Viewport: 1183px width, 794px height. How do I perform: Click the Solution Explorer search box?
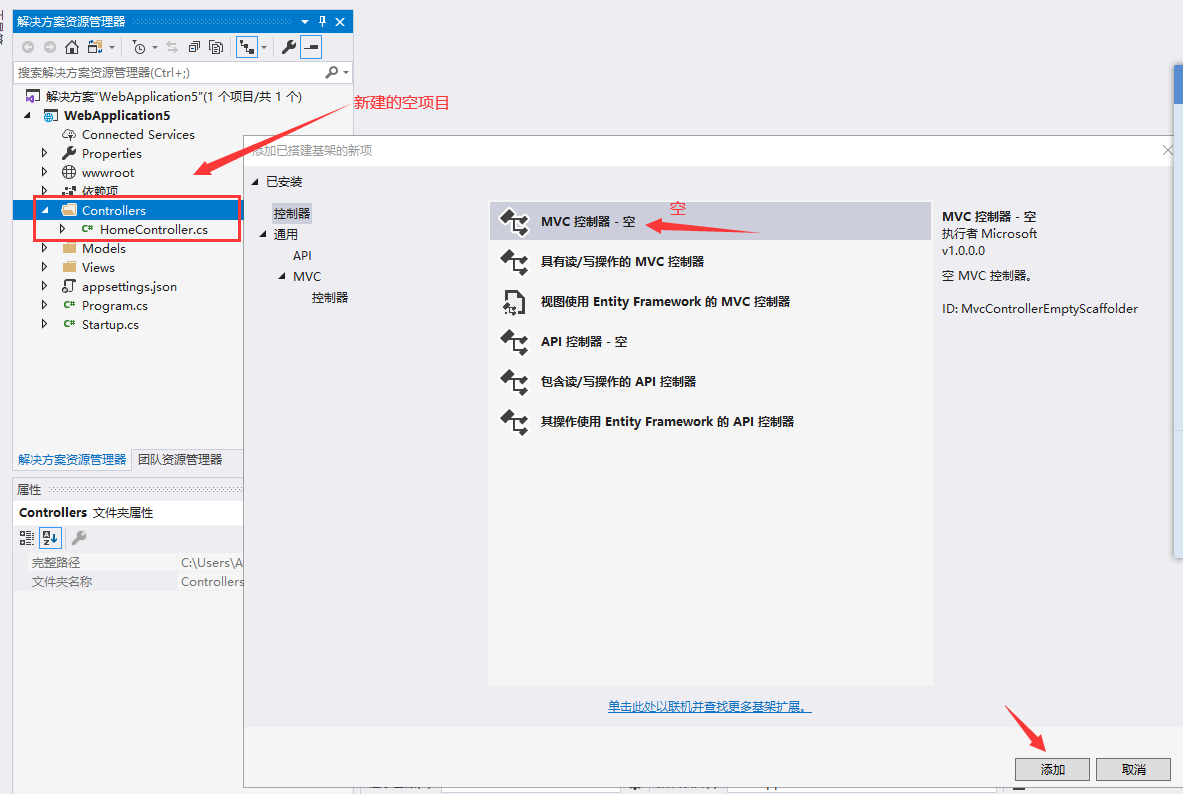[x=170, y=73]
